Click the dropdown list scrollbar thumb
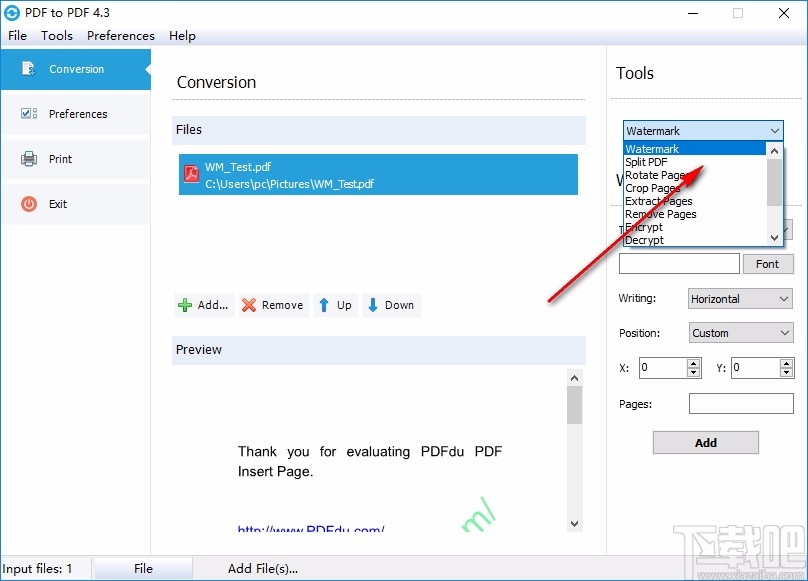 pyautogui.click(x=774, y=182)
